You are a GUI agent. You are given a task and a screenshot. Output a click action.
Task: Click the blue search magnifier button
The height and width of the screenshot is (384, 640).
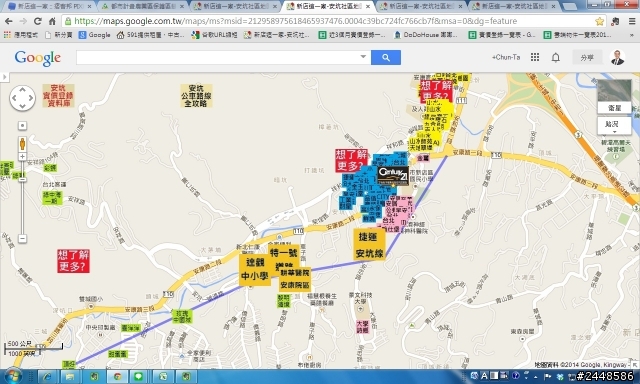point(386,58)
